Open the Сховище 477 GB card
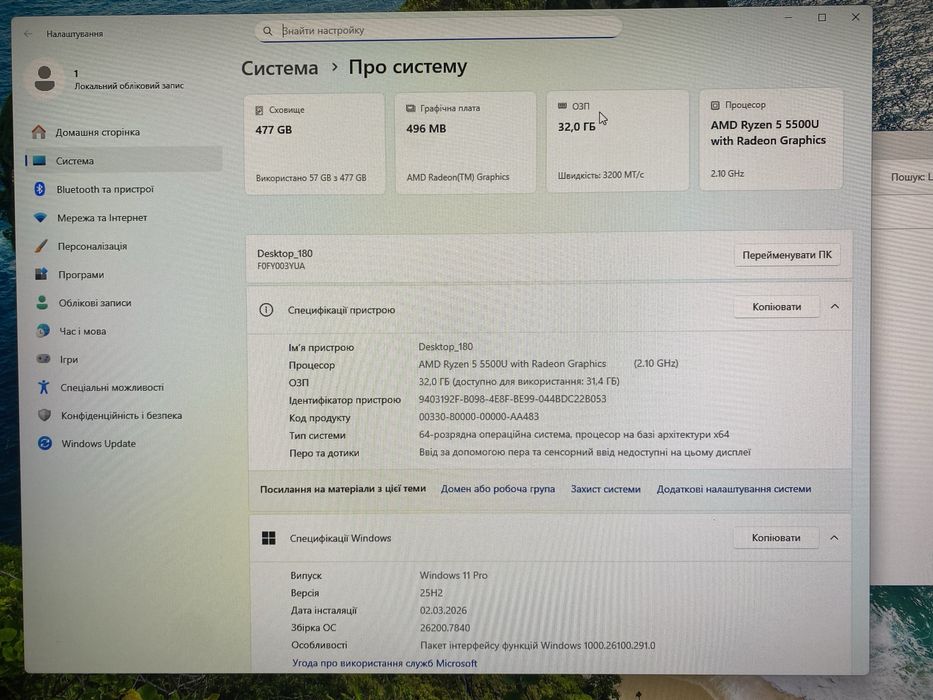933x700 pixels. click(x=315, y=143)
